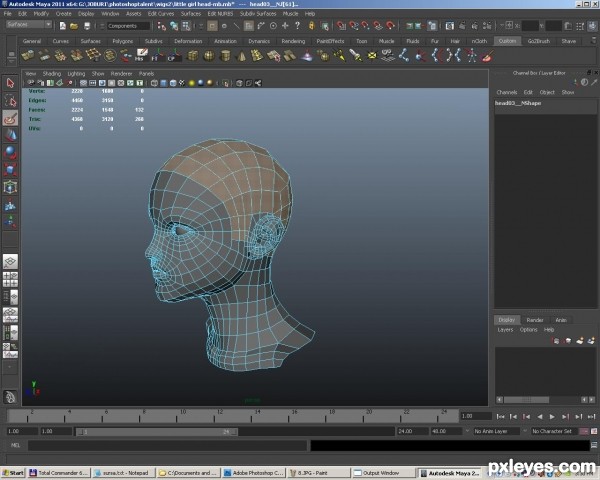Open Adobe Photoshop from the taskbar

pos(254,473)
